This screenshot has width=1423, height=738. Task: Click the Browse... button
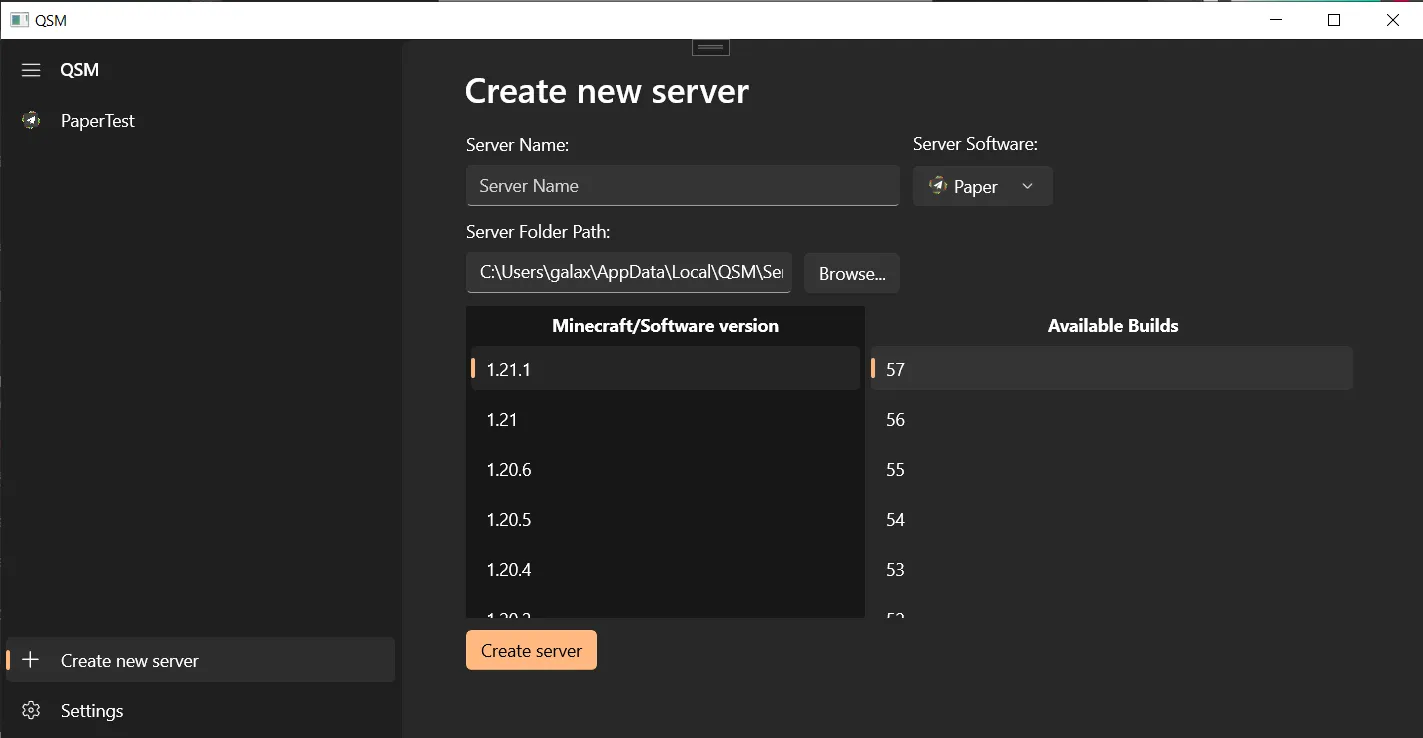852,273
